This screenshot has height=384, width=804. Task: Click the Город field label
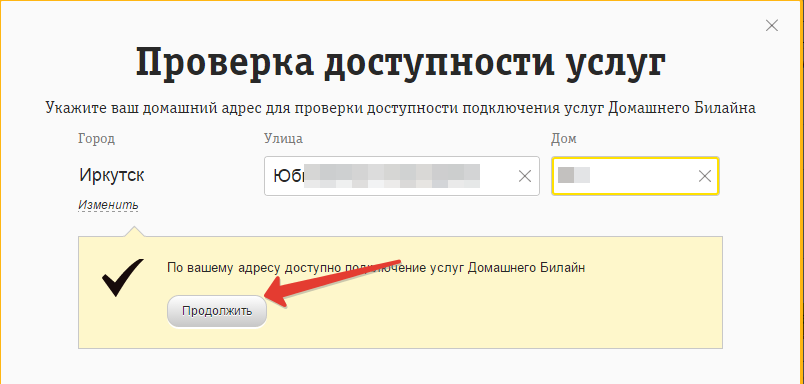point(96,139)
